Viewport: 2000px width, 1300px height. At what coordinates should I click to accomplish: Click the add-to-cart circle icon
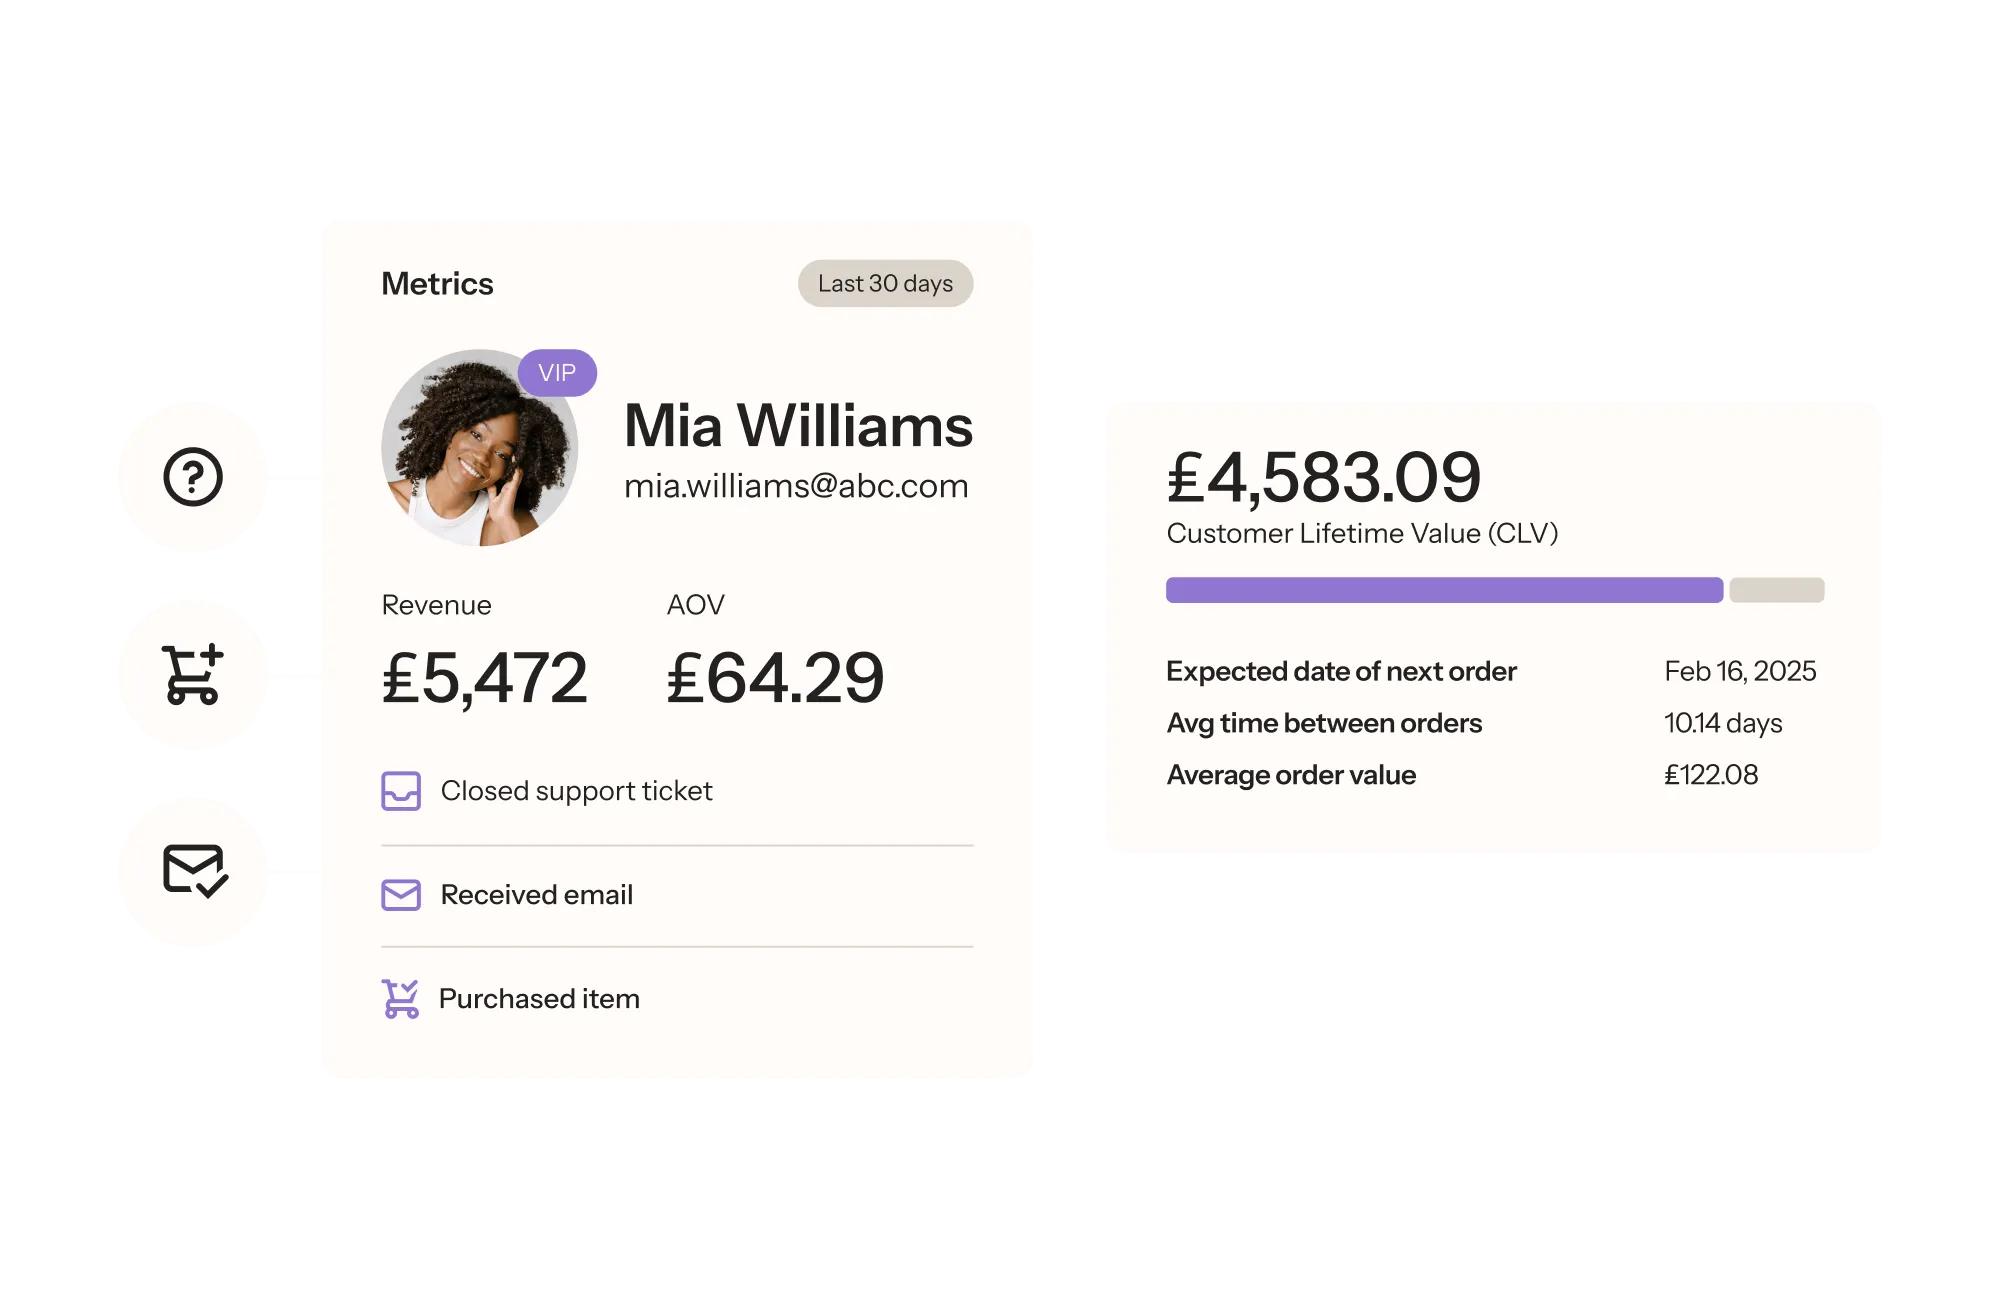[193, 674]
